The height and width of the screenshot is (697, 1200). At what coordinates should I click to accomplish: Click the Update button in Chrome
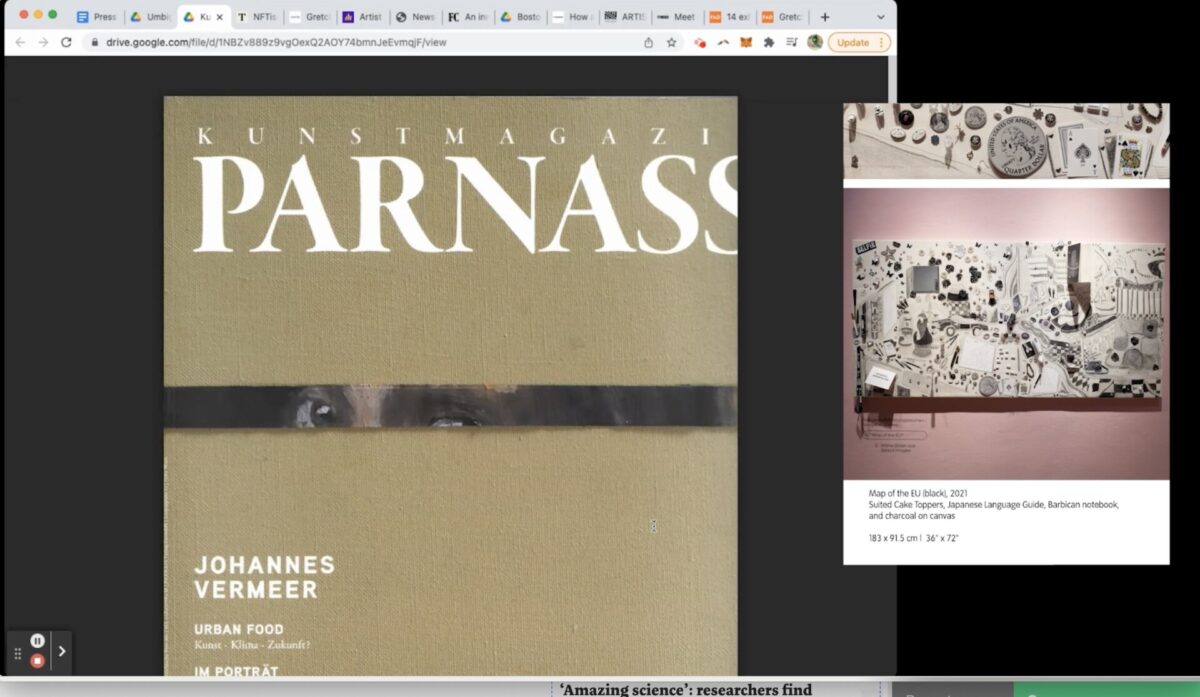853,42
